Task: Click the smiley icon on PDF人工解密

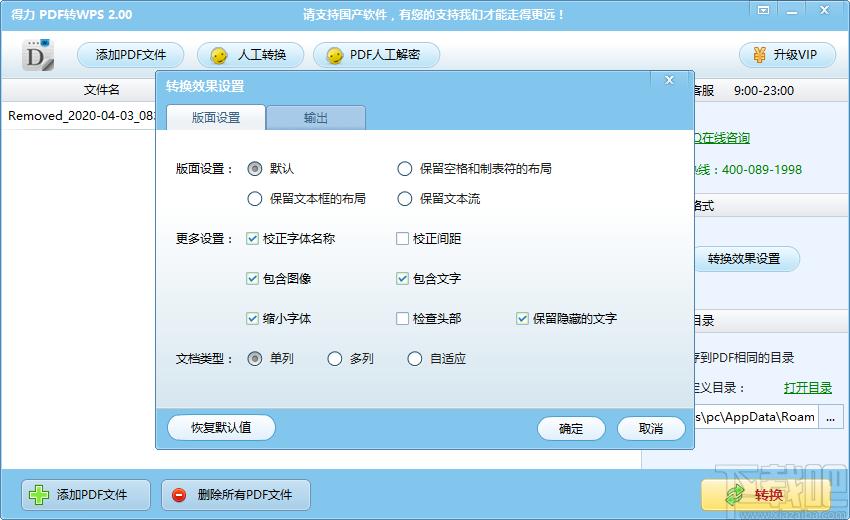Action: [x=335, y=55]
